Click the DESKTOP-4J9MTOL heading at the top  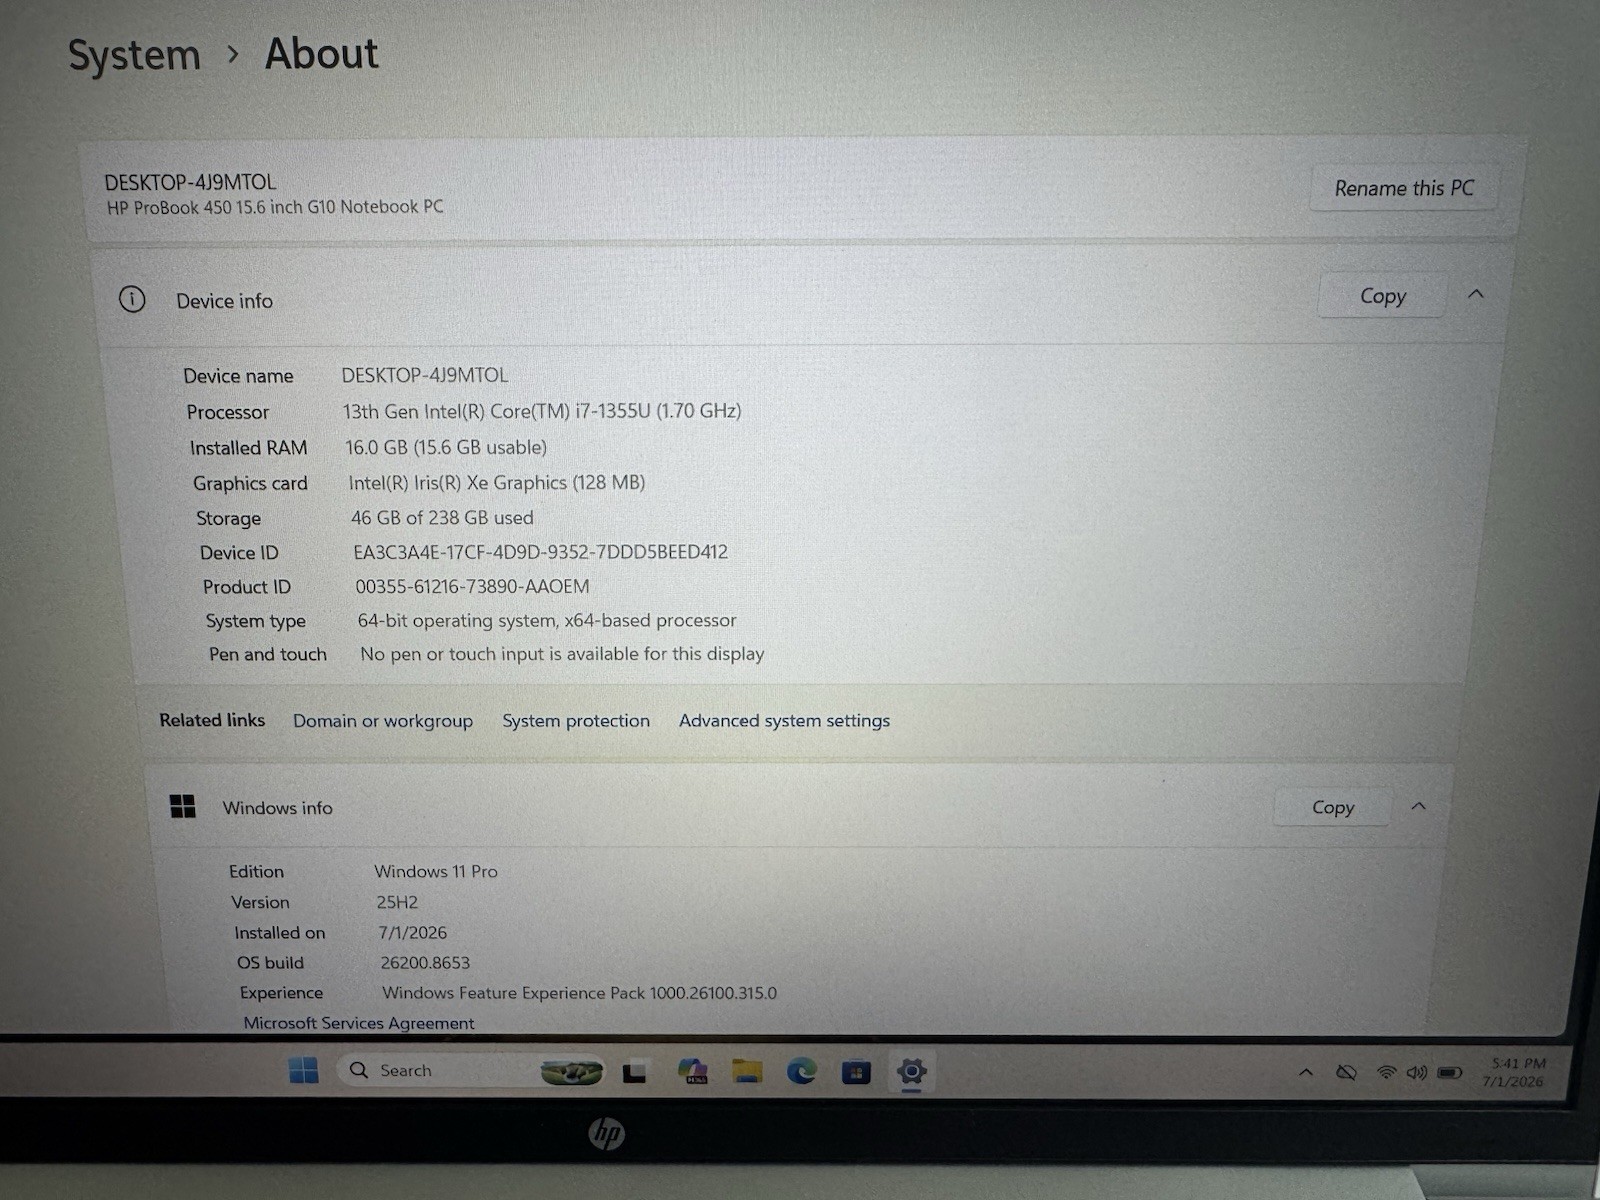pos(190,182)
